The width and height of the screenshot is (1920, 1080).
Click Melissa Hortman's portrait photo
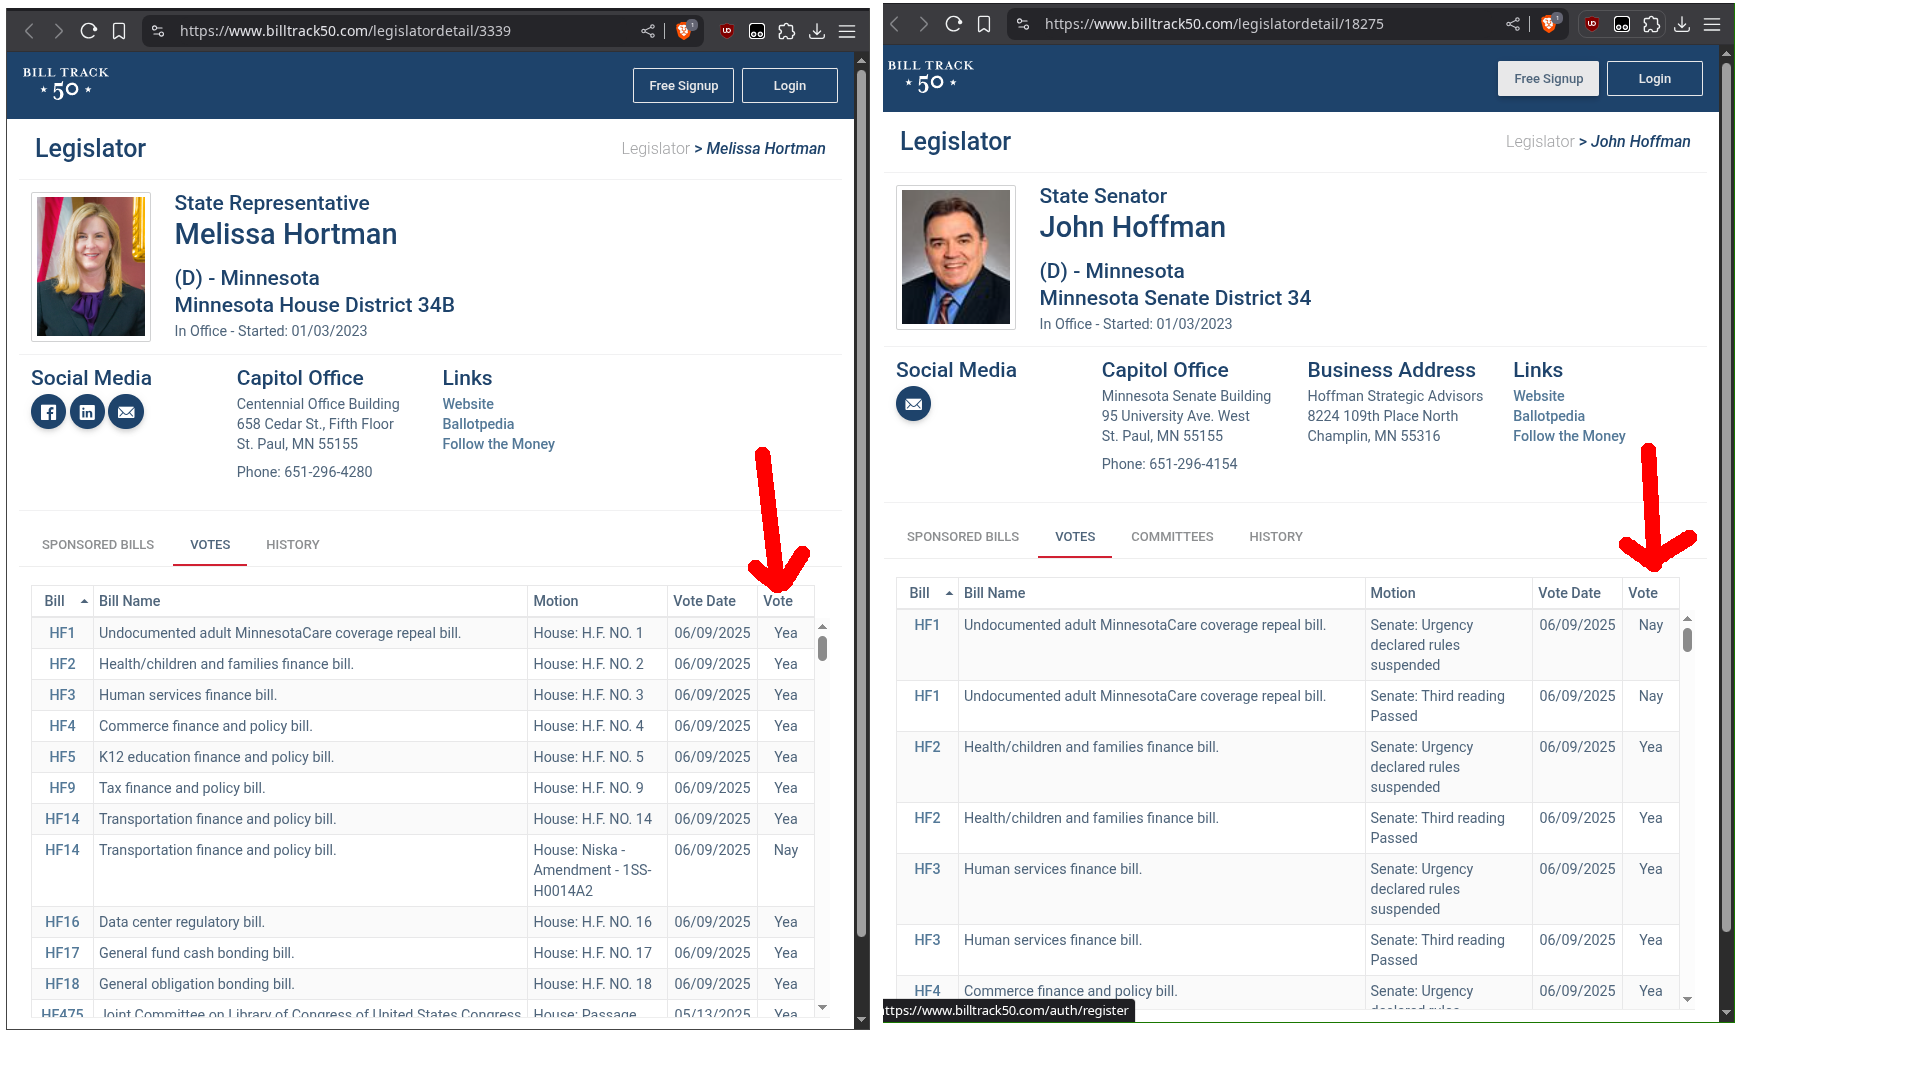point(91,267)
